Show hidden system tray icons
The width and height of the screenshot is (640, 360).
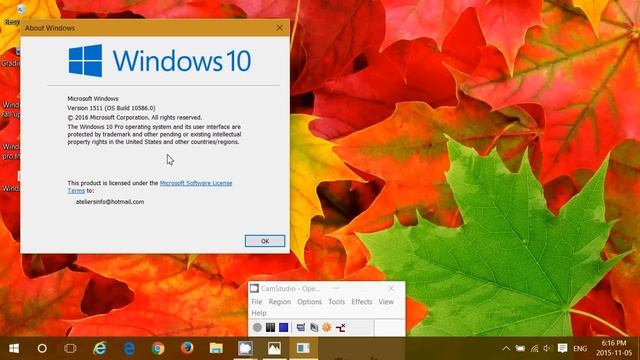tap(506, 348)
